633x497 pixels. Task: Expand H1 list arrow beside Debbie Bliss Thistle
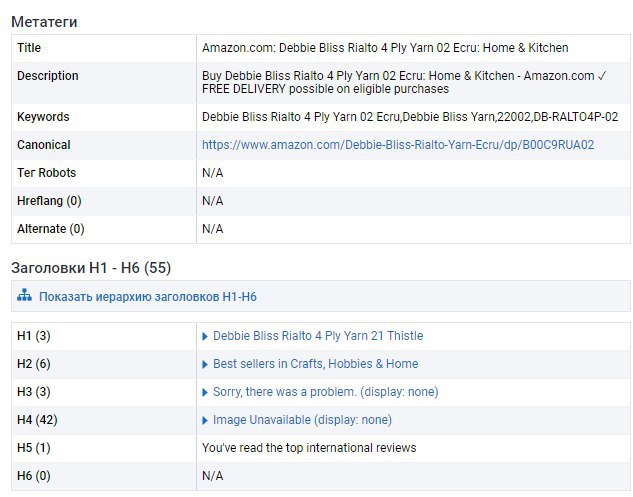[205, 336]
